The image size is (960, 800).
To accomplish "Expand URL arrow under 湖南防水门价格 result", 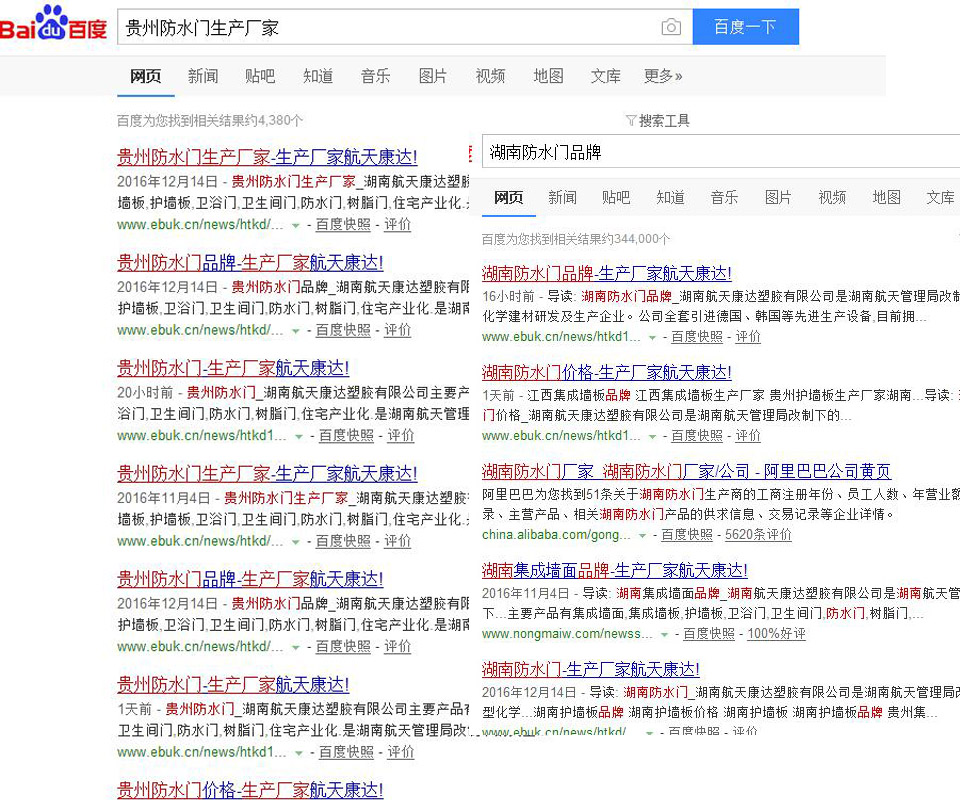I will coord(652,436).
